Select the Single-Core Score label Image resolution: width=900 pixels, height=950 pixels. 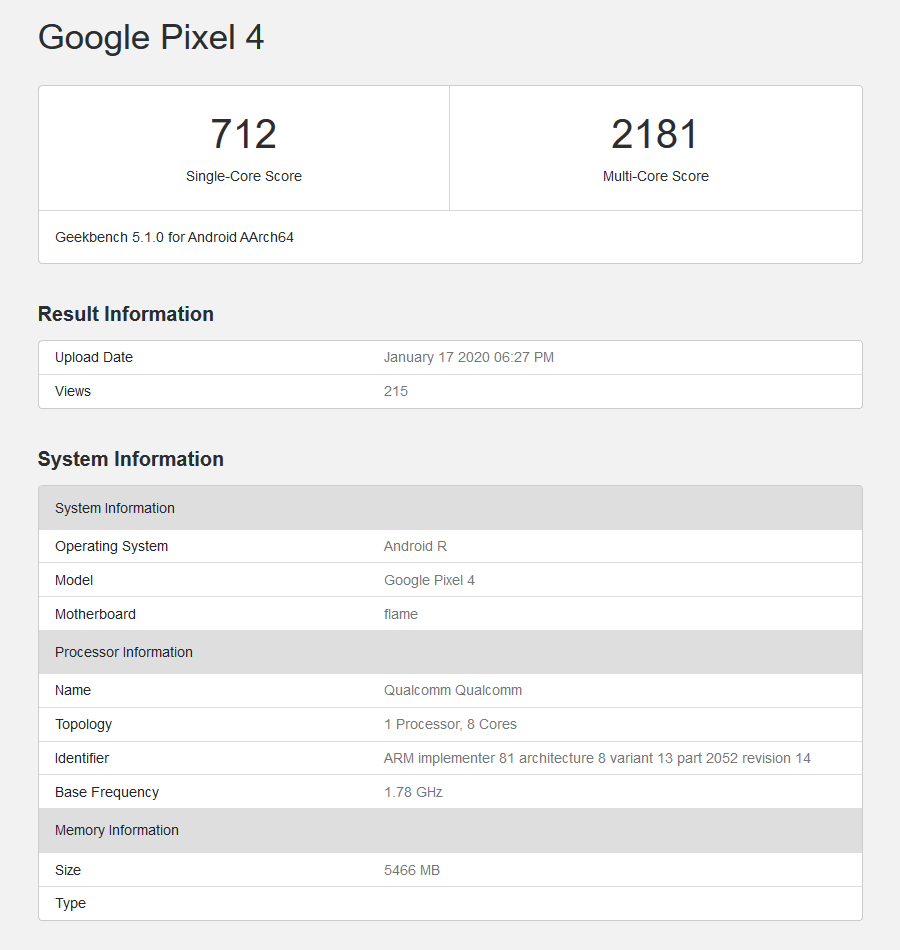[243, 176]
